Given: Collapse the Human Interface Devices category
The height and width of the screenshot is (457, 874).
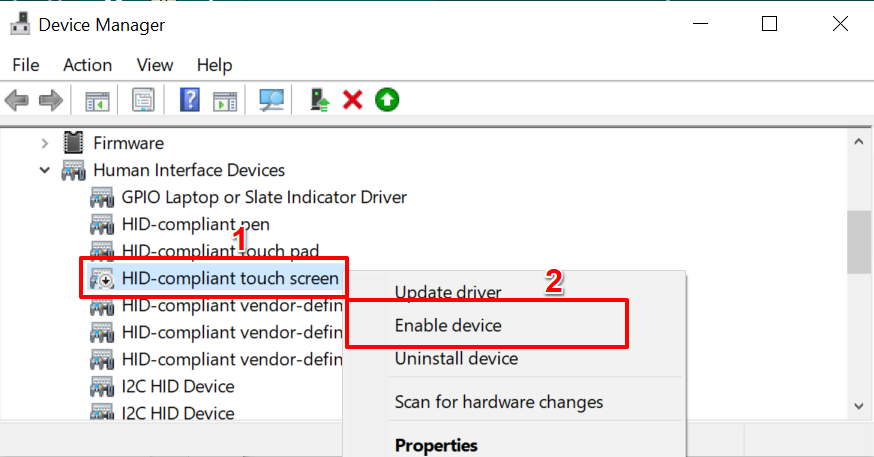Looking at the screenshot, I should tap(45, 170).
